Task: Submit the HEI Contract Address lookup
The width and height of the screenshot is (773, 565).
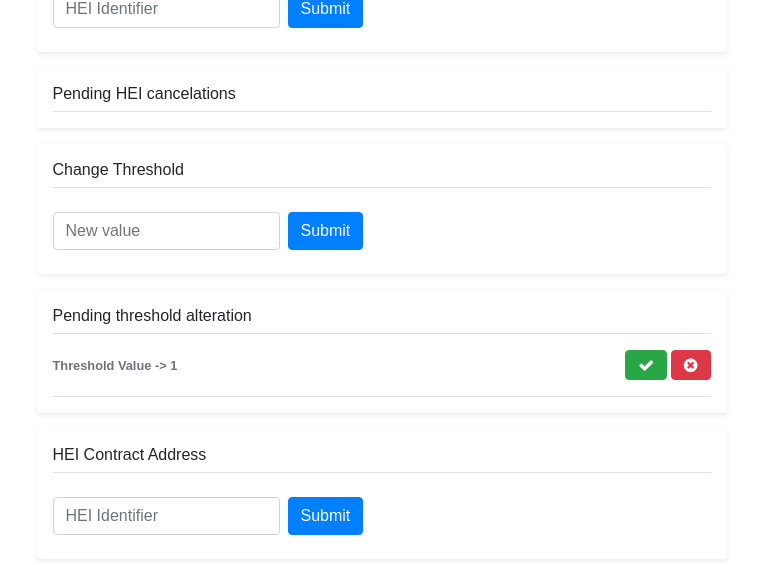Action: pyautogui.click(x=325, y=516)
